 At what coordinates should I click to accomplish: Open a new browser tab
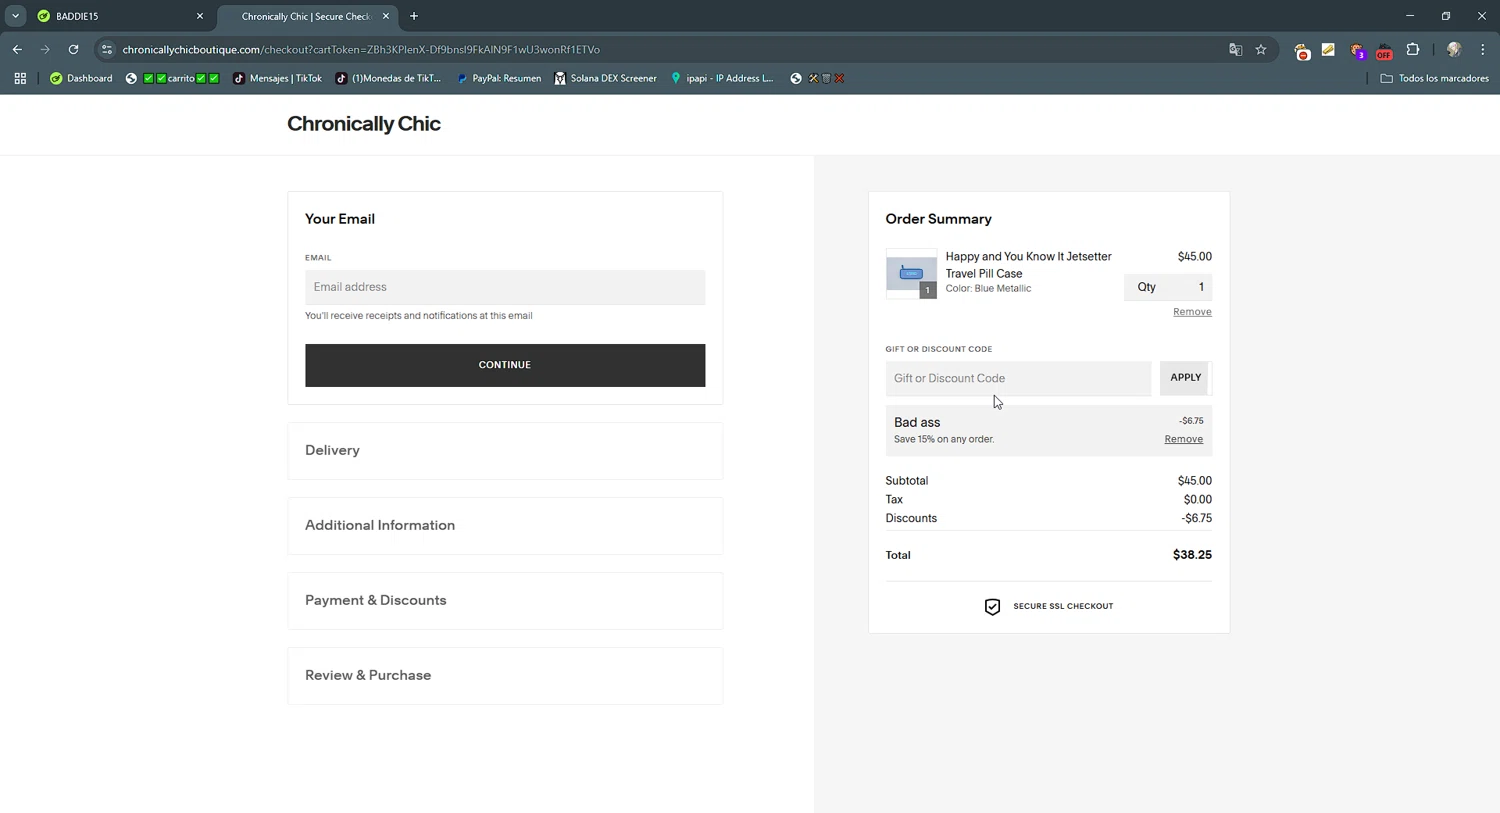pos(414,16)
